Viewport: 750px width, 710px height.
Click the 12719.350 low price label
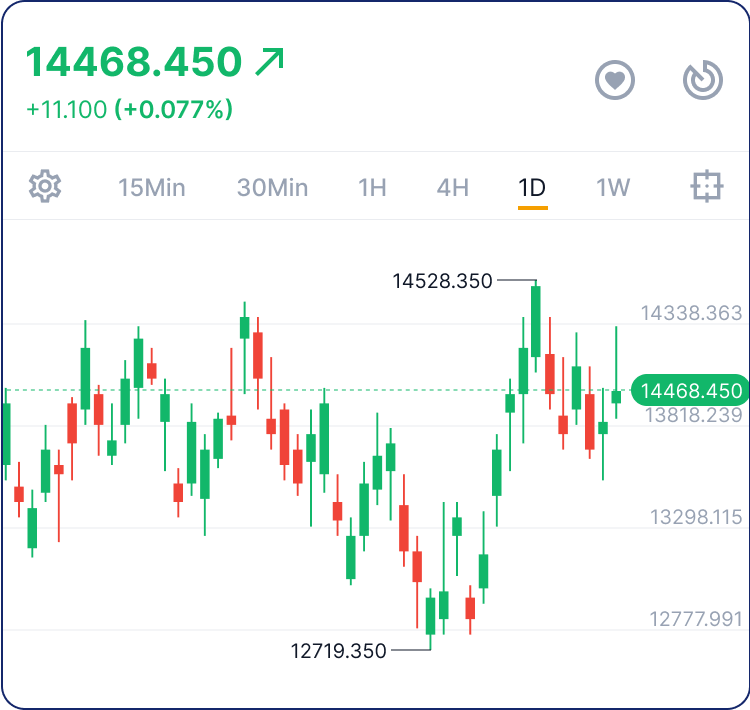[x=338, y=651]
